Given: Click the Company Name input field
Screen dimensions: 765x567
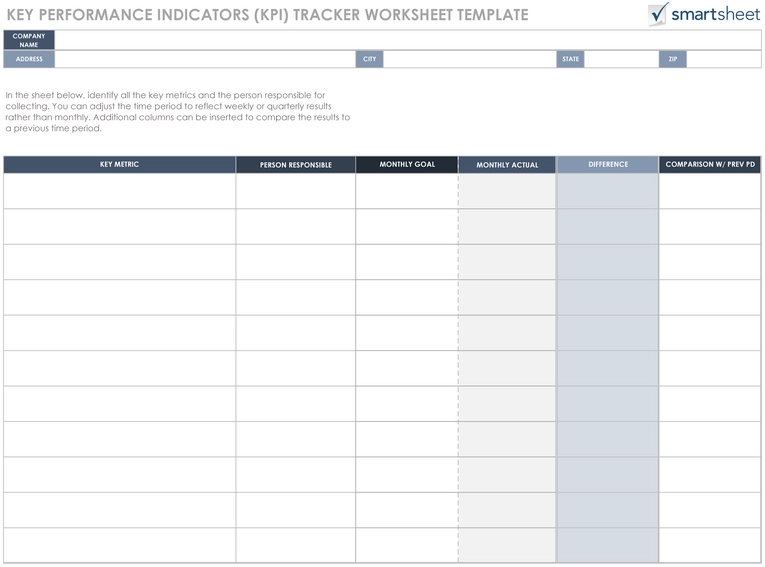Looking at the screenshot, I should (408, 40).
